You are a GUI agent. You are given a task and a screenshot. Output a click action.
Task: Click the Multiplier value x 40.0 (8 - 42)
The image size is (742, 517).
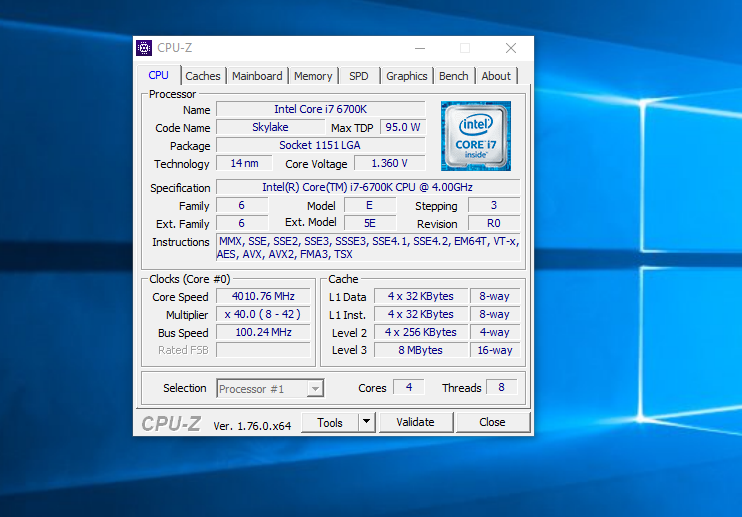point(263,314)
